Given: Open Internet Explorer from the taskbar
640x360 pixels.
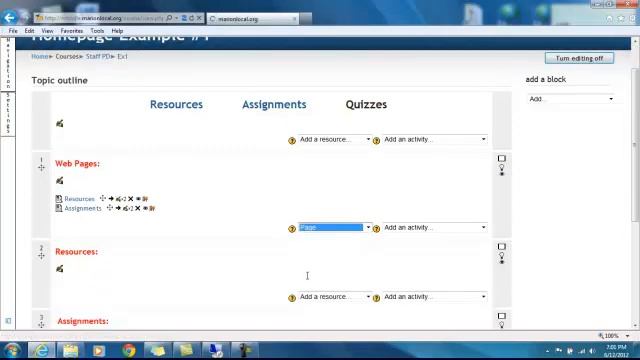Looking at the screenshot, I should [x=41, y=350].
